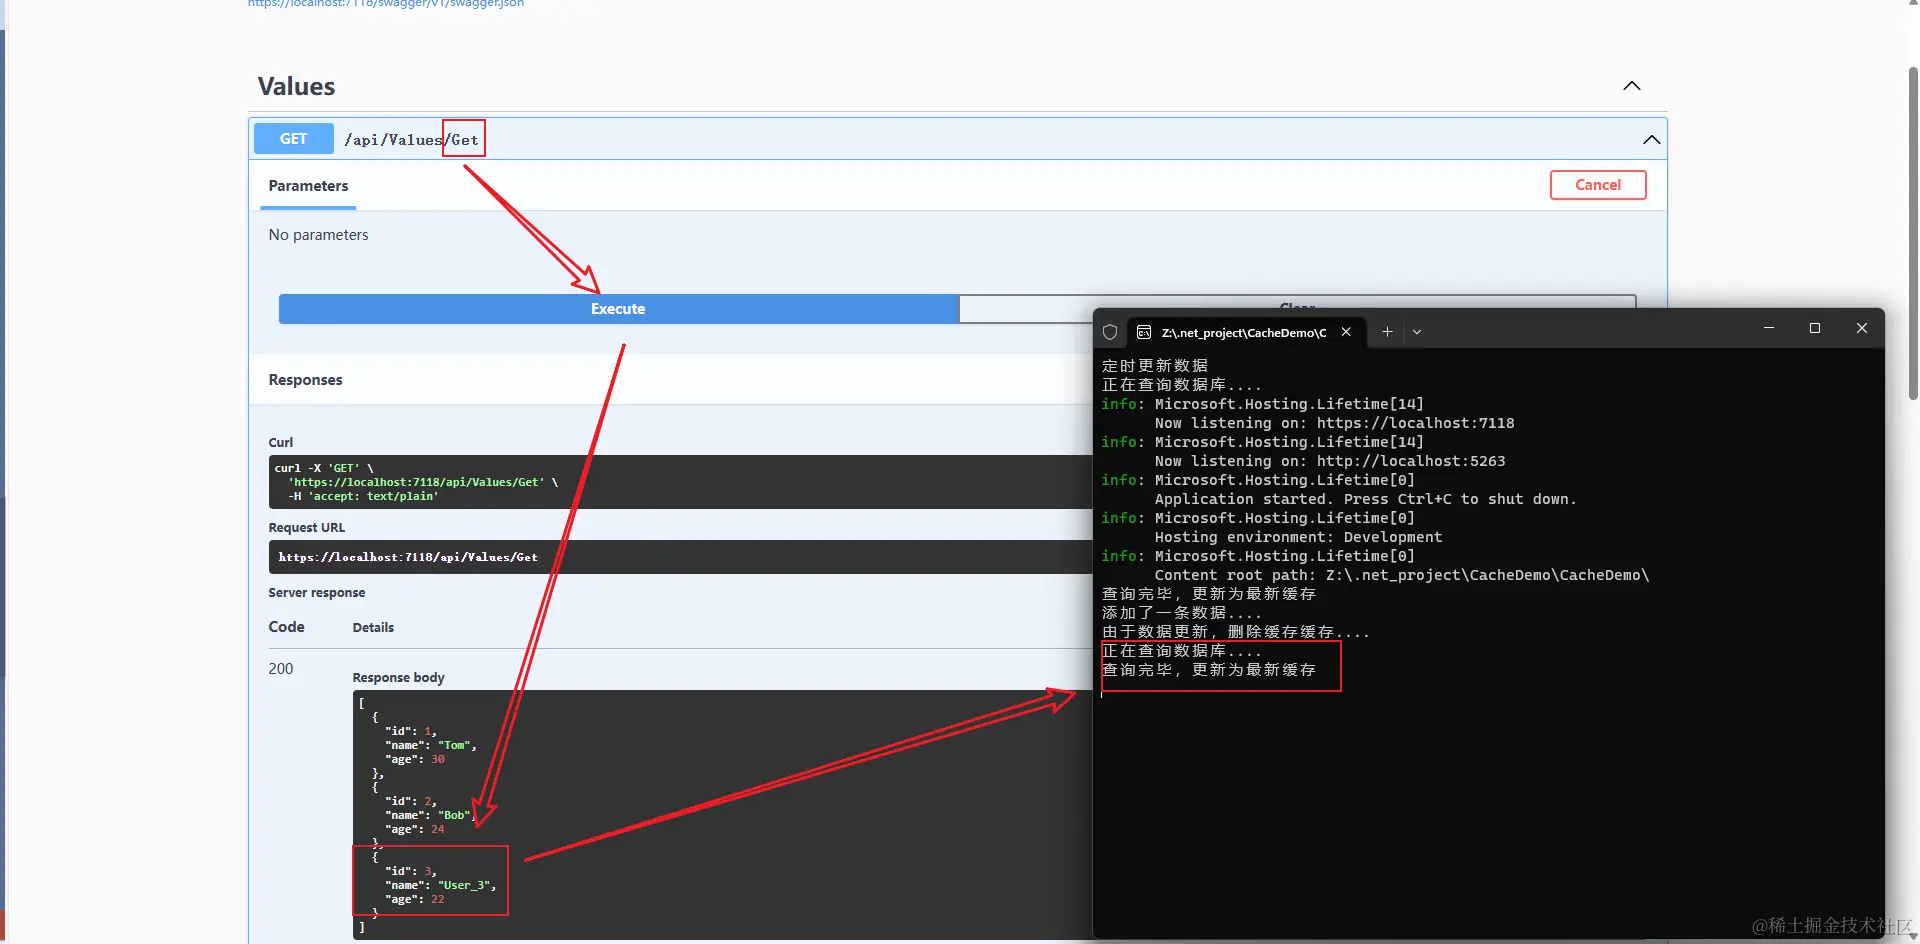This screenshot has width=1920, height=944.
Task: Click the Values section heading
Action: click(x=296, y=87)
